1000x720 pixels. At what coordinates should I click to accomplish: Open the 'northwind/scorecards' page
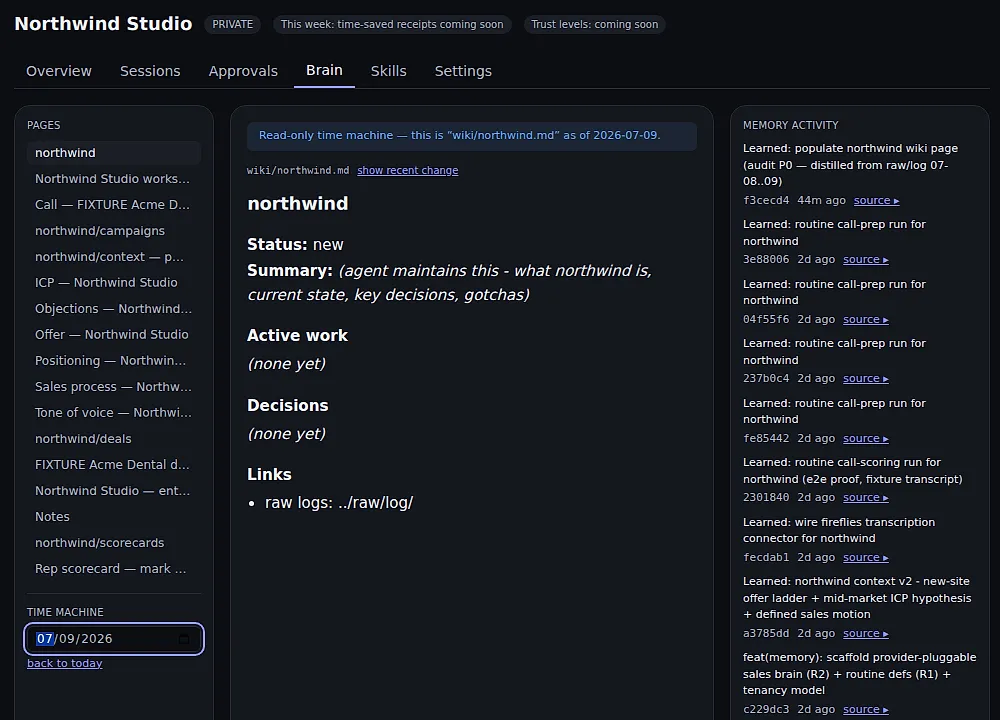[114, 543]
